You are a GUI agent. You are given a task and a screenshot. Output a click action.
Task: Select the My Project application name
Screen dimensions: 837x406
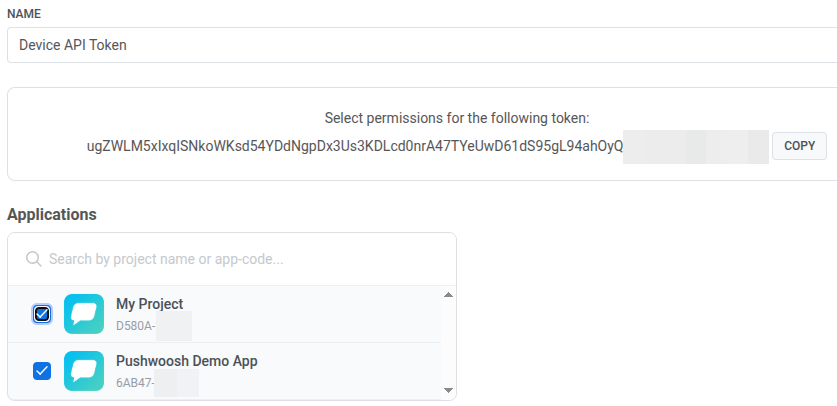click(149, 304)
